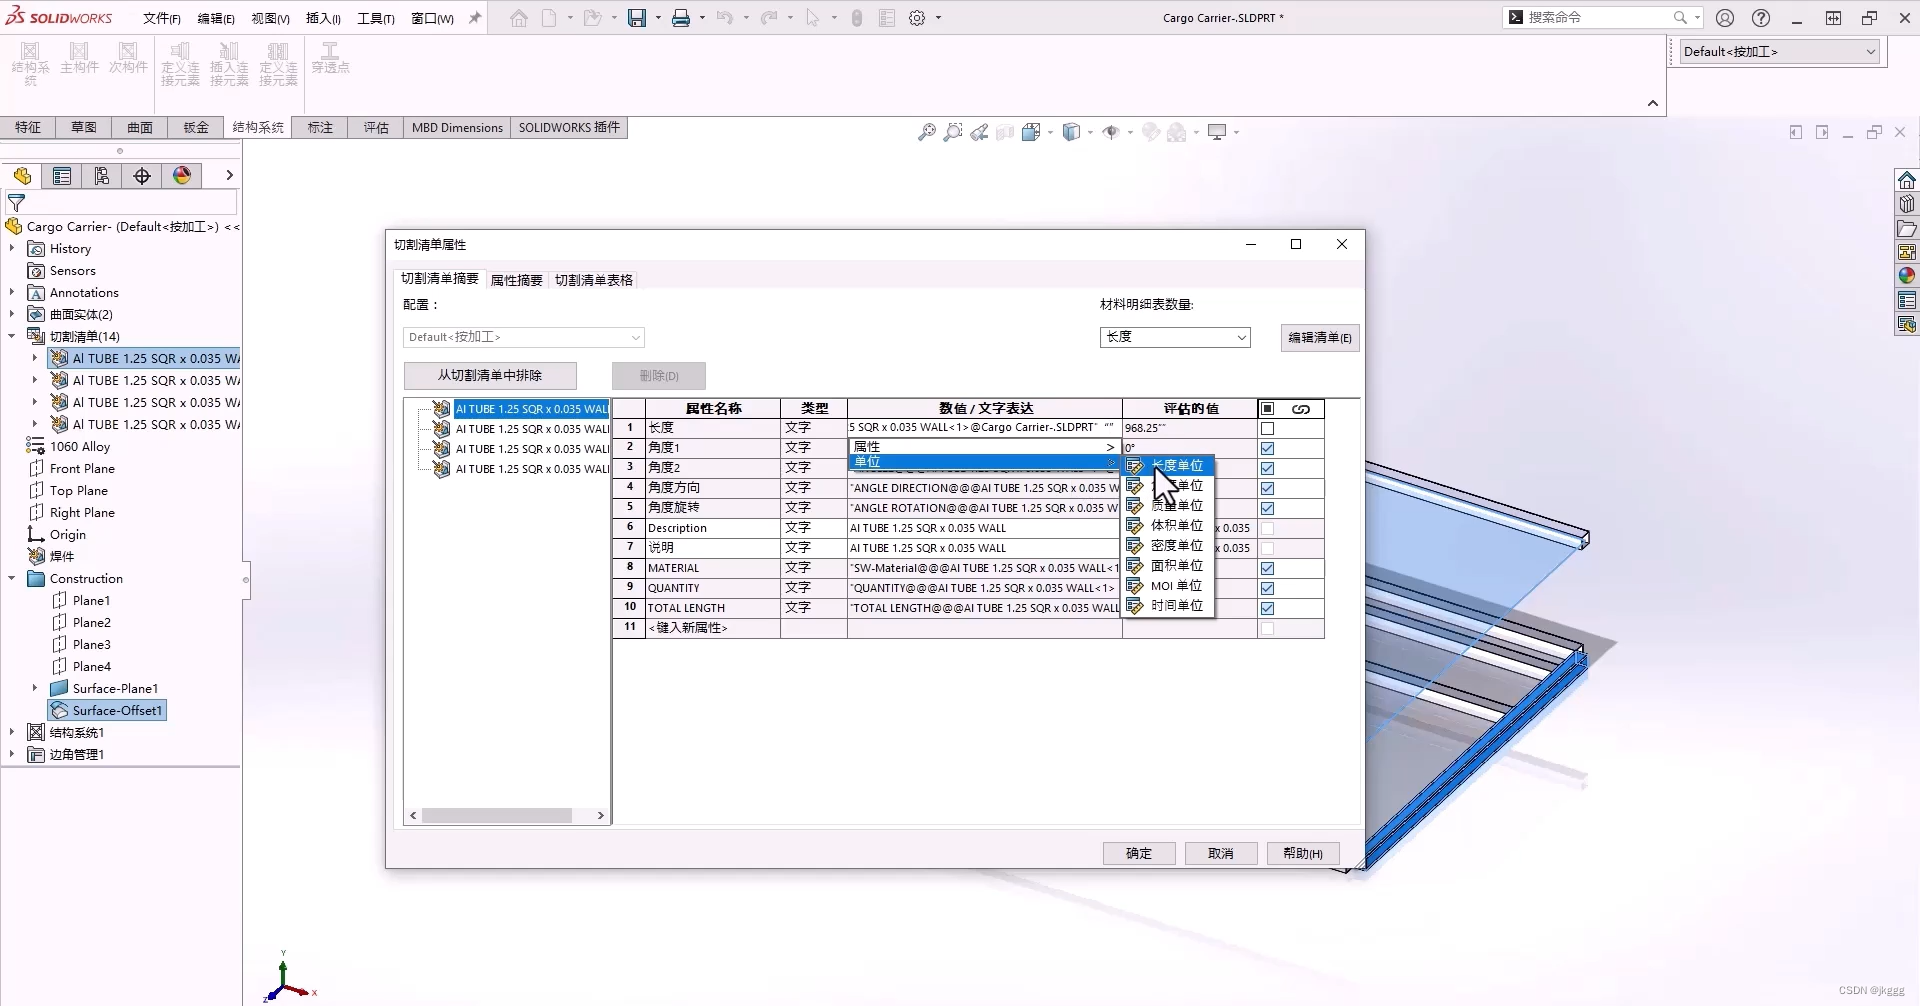The height and width of the screenshot is (1006, 1920).
Task: Open the DisplayManager color ball tab icon
Action: point(182,176)
